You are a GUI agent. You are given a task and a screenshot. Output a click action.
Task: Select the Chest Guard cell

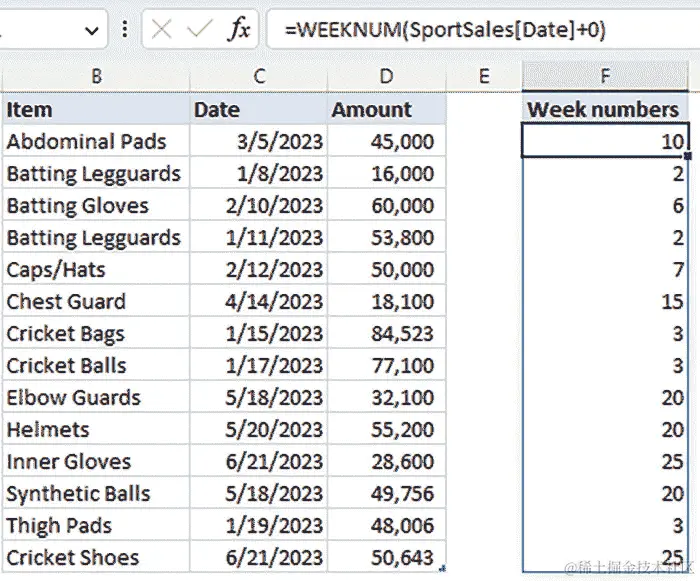[96, 301]
